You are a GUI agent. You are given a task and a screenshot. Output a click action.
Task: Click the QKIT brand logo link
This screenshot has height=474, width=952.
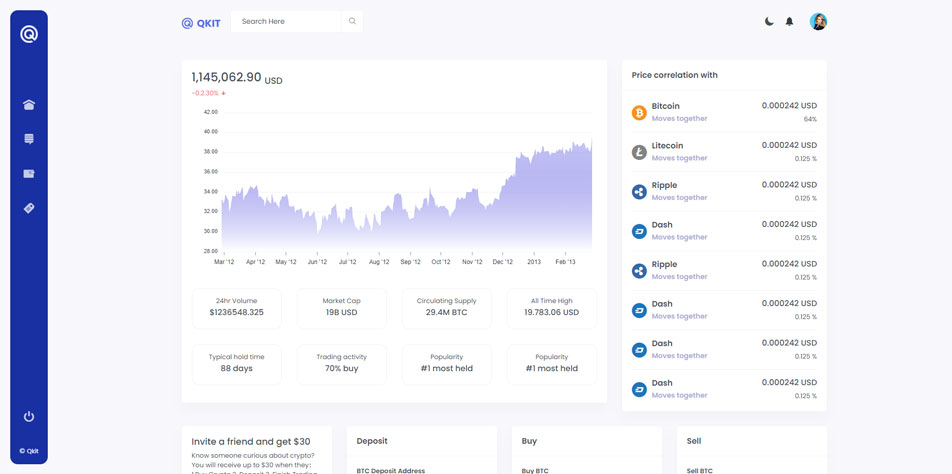(x=201, y=23)
